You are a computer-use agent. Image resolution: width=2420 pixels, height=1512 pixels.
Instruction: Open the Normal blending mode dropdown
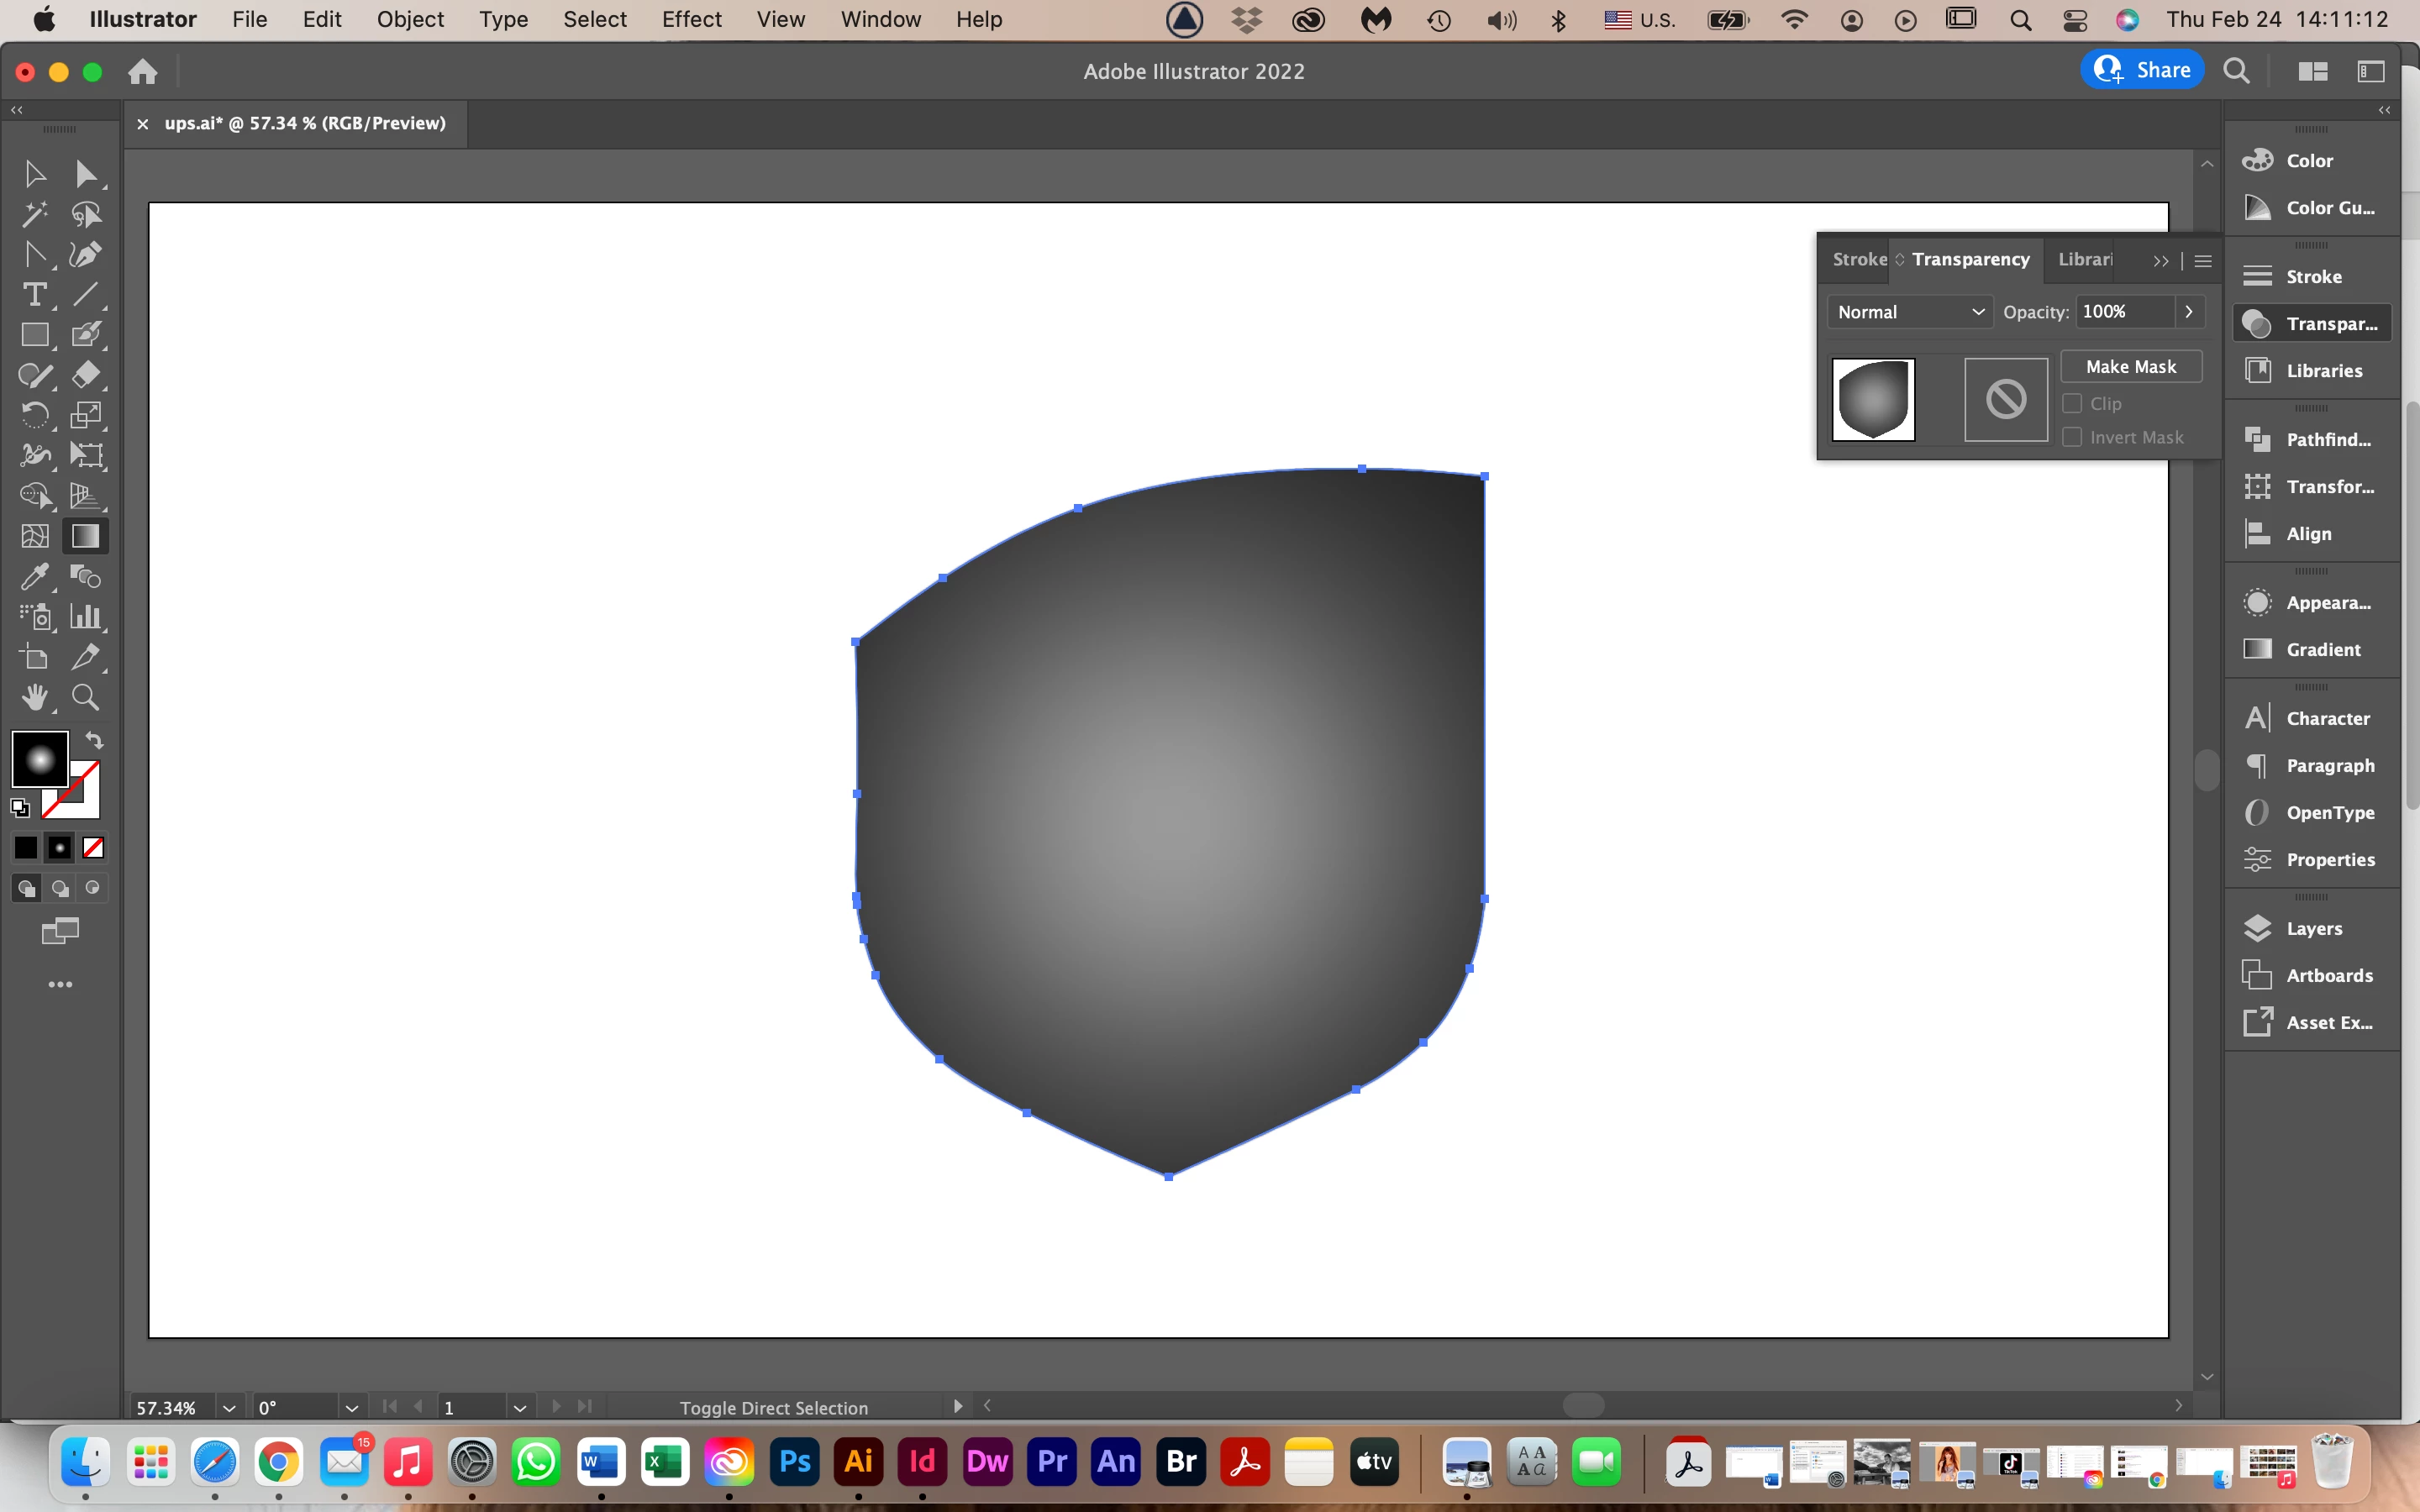click(1909, 312)
